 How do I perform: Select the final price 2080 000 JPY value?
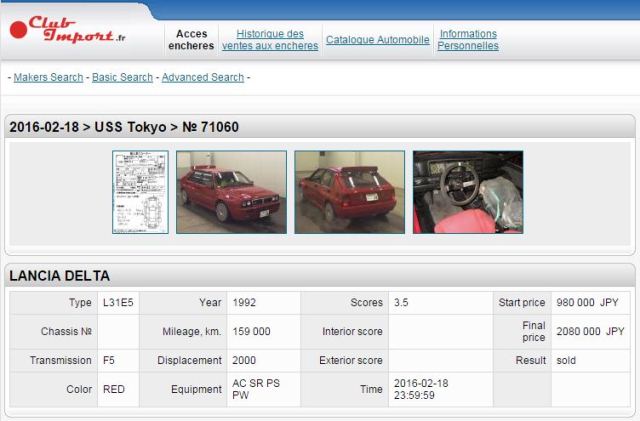(590, 331)
